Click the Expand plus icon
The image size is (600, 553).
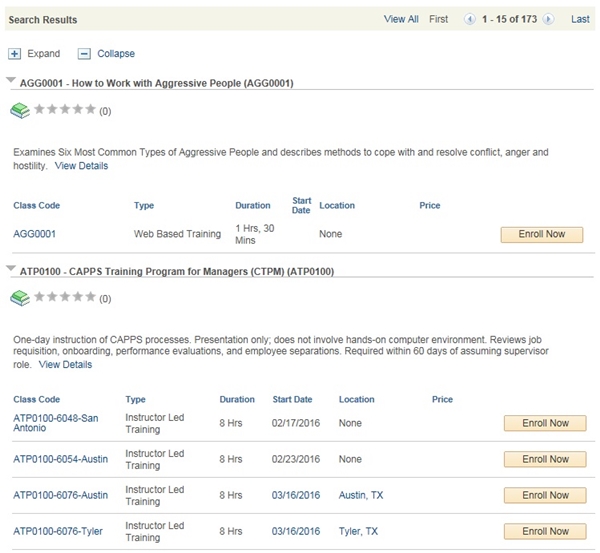(14, 54)
